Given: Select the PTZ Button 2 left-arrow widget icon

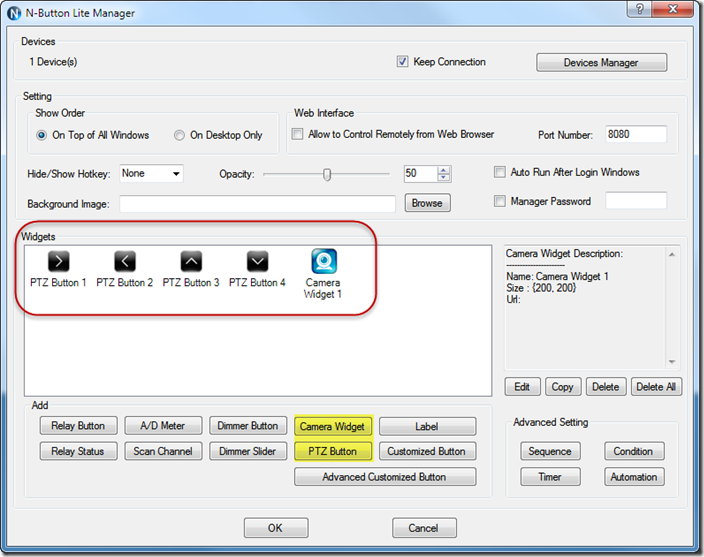Looking at the screenshot, I should point(125,261).
